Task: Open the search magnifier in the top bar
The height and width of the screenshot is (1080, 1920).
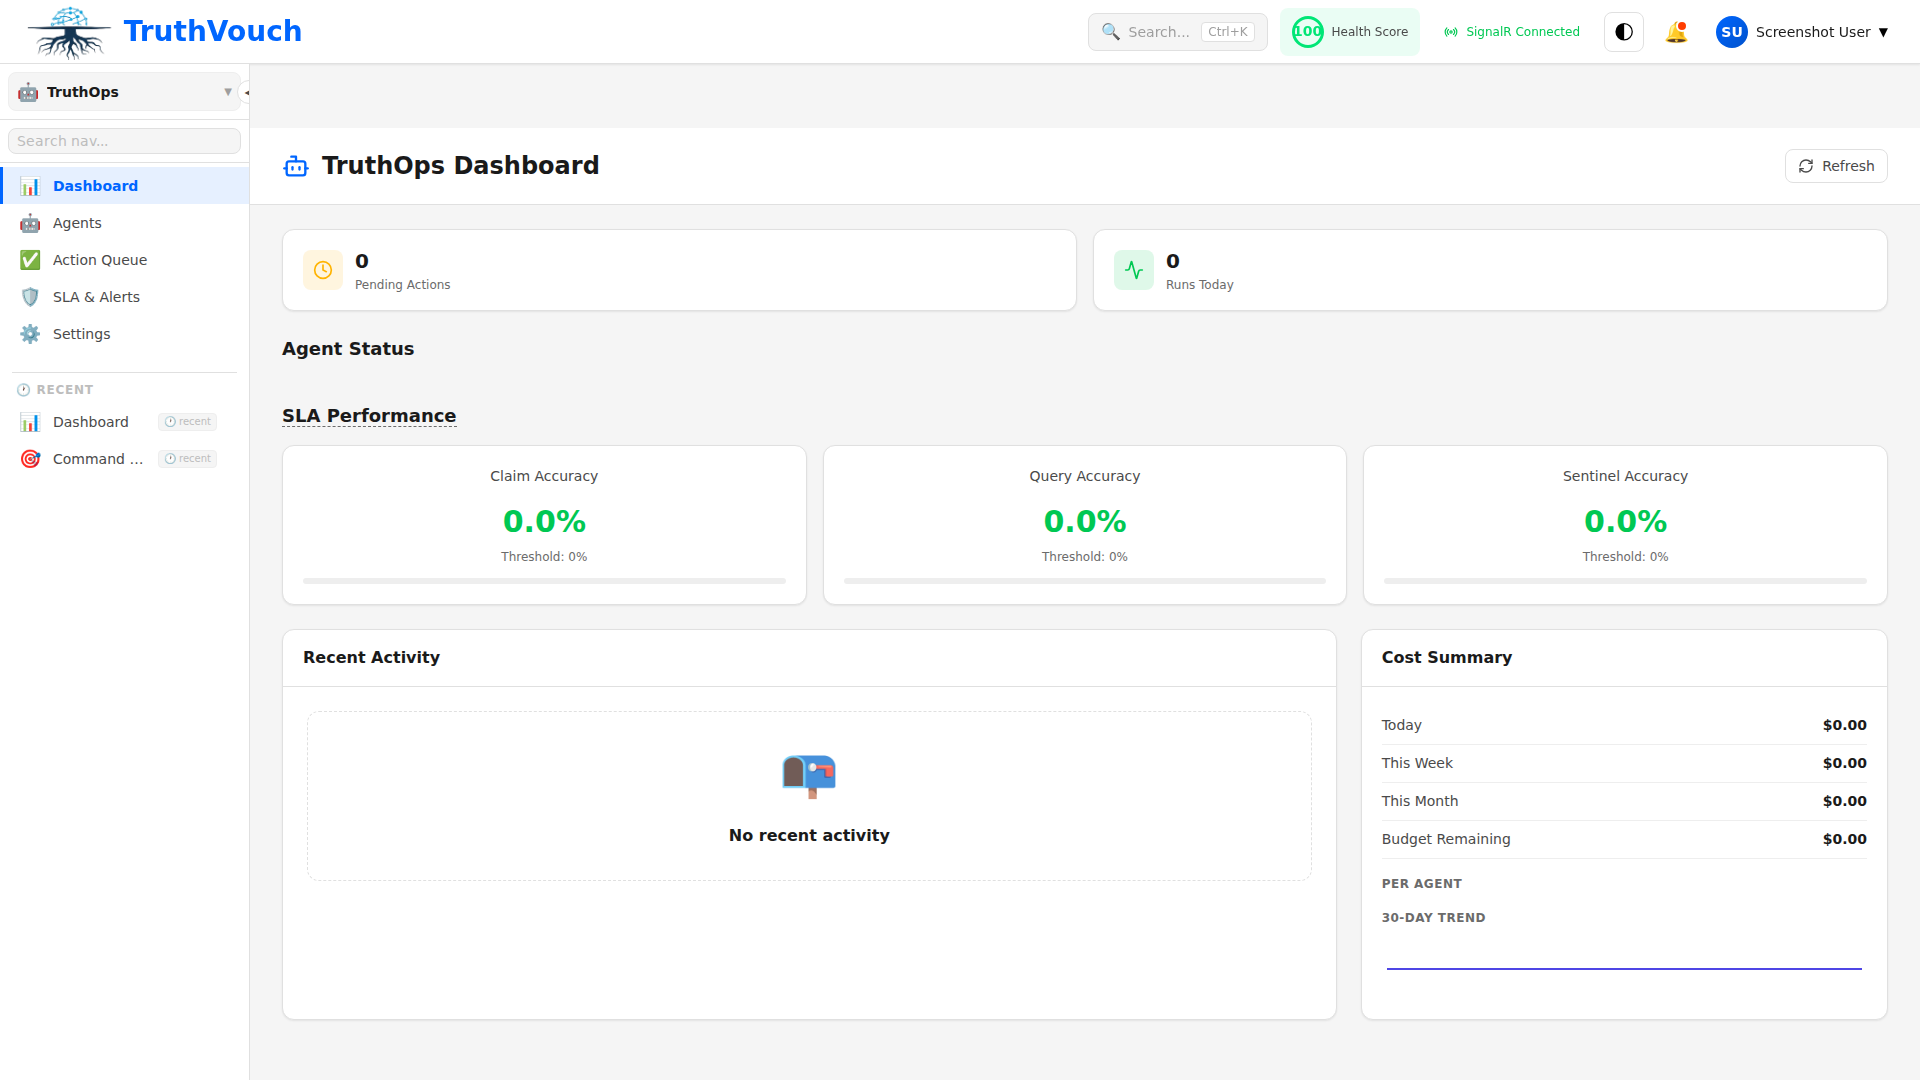Action: (1110, 31)
